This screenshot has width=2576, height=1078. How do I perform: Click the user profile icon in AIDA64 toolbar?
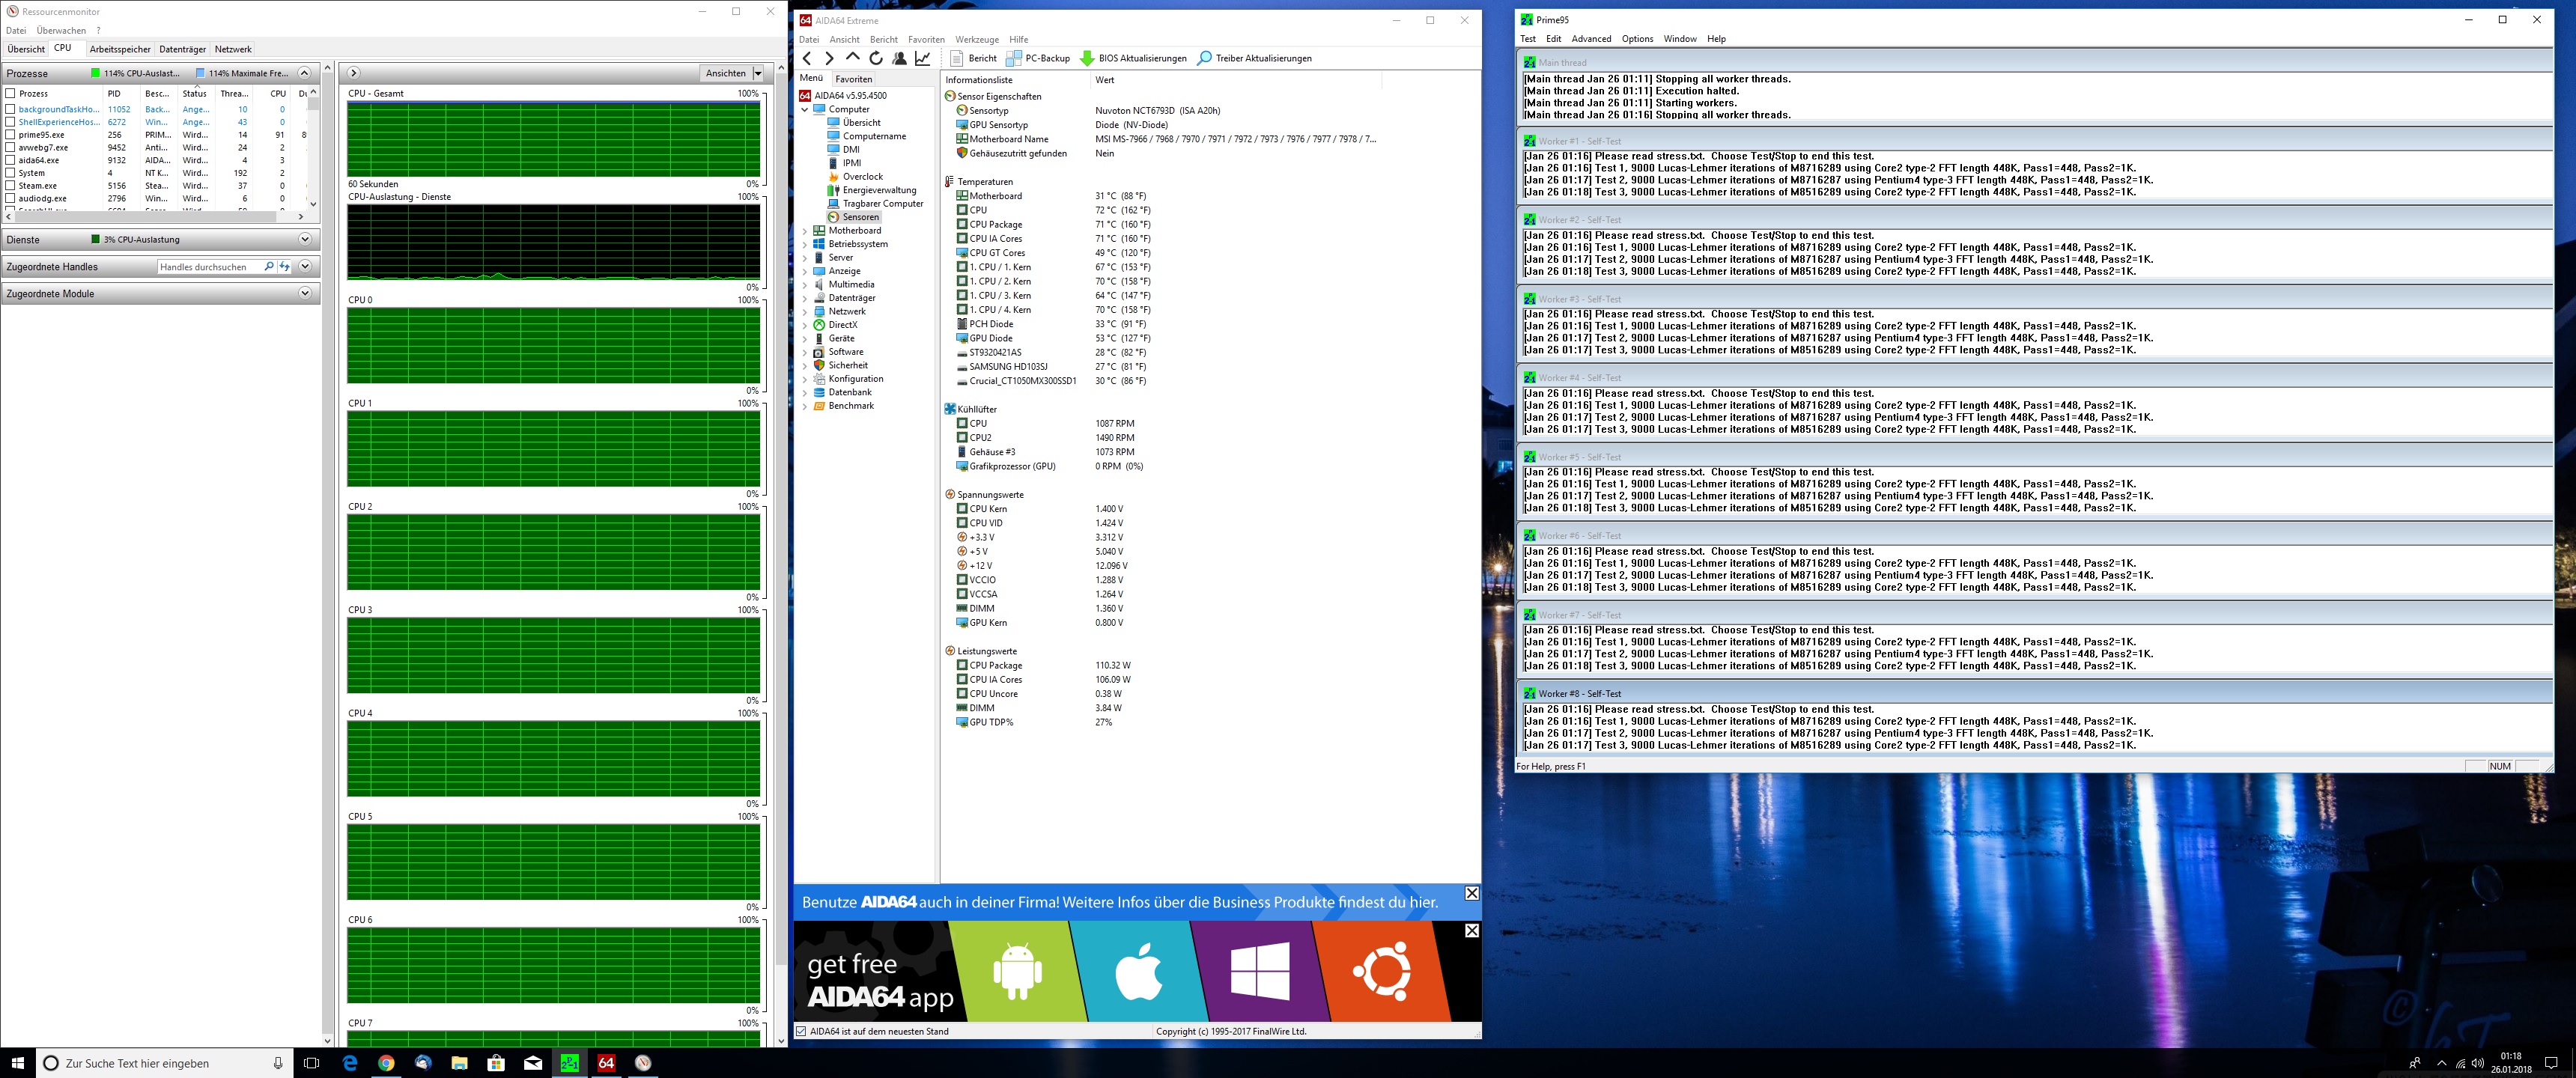pos(899,58)
